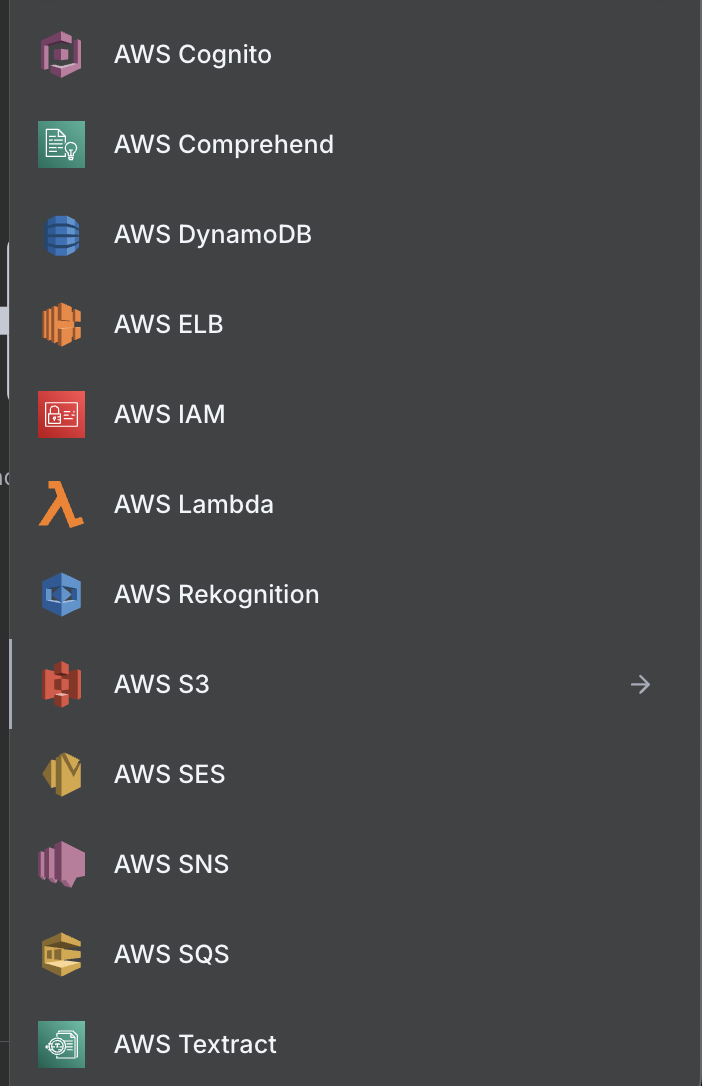
Task: Click the AWS IAM red badge icon
Action: pos(62,414)
